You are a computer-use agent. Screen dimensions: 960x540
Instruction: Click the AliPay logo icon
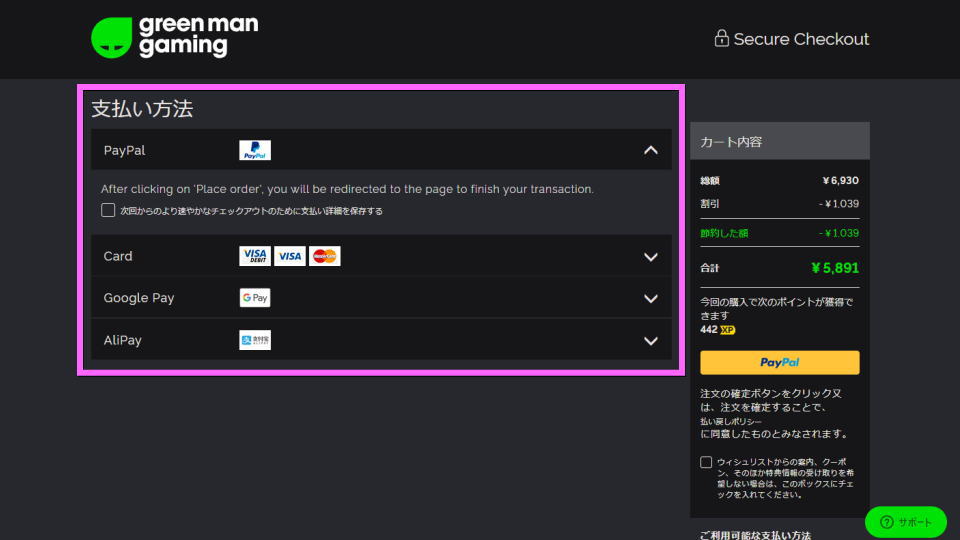point(255,340)
